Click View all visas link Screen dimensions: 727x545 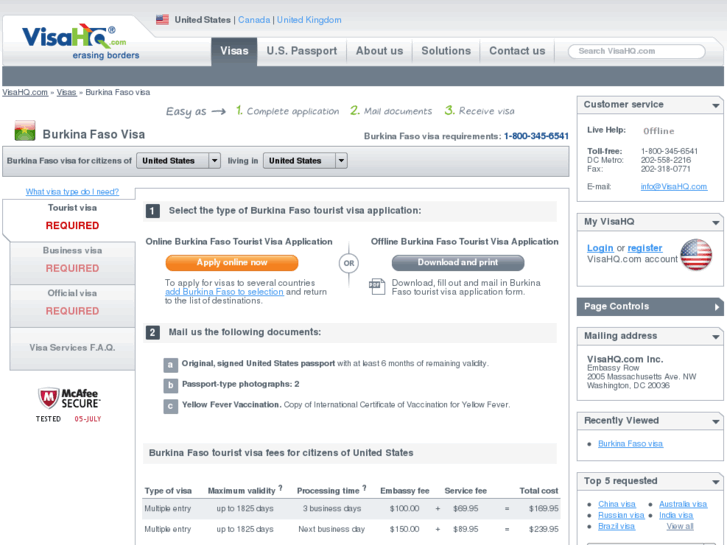(680, 526)
